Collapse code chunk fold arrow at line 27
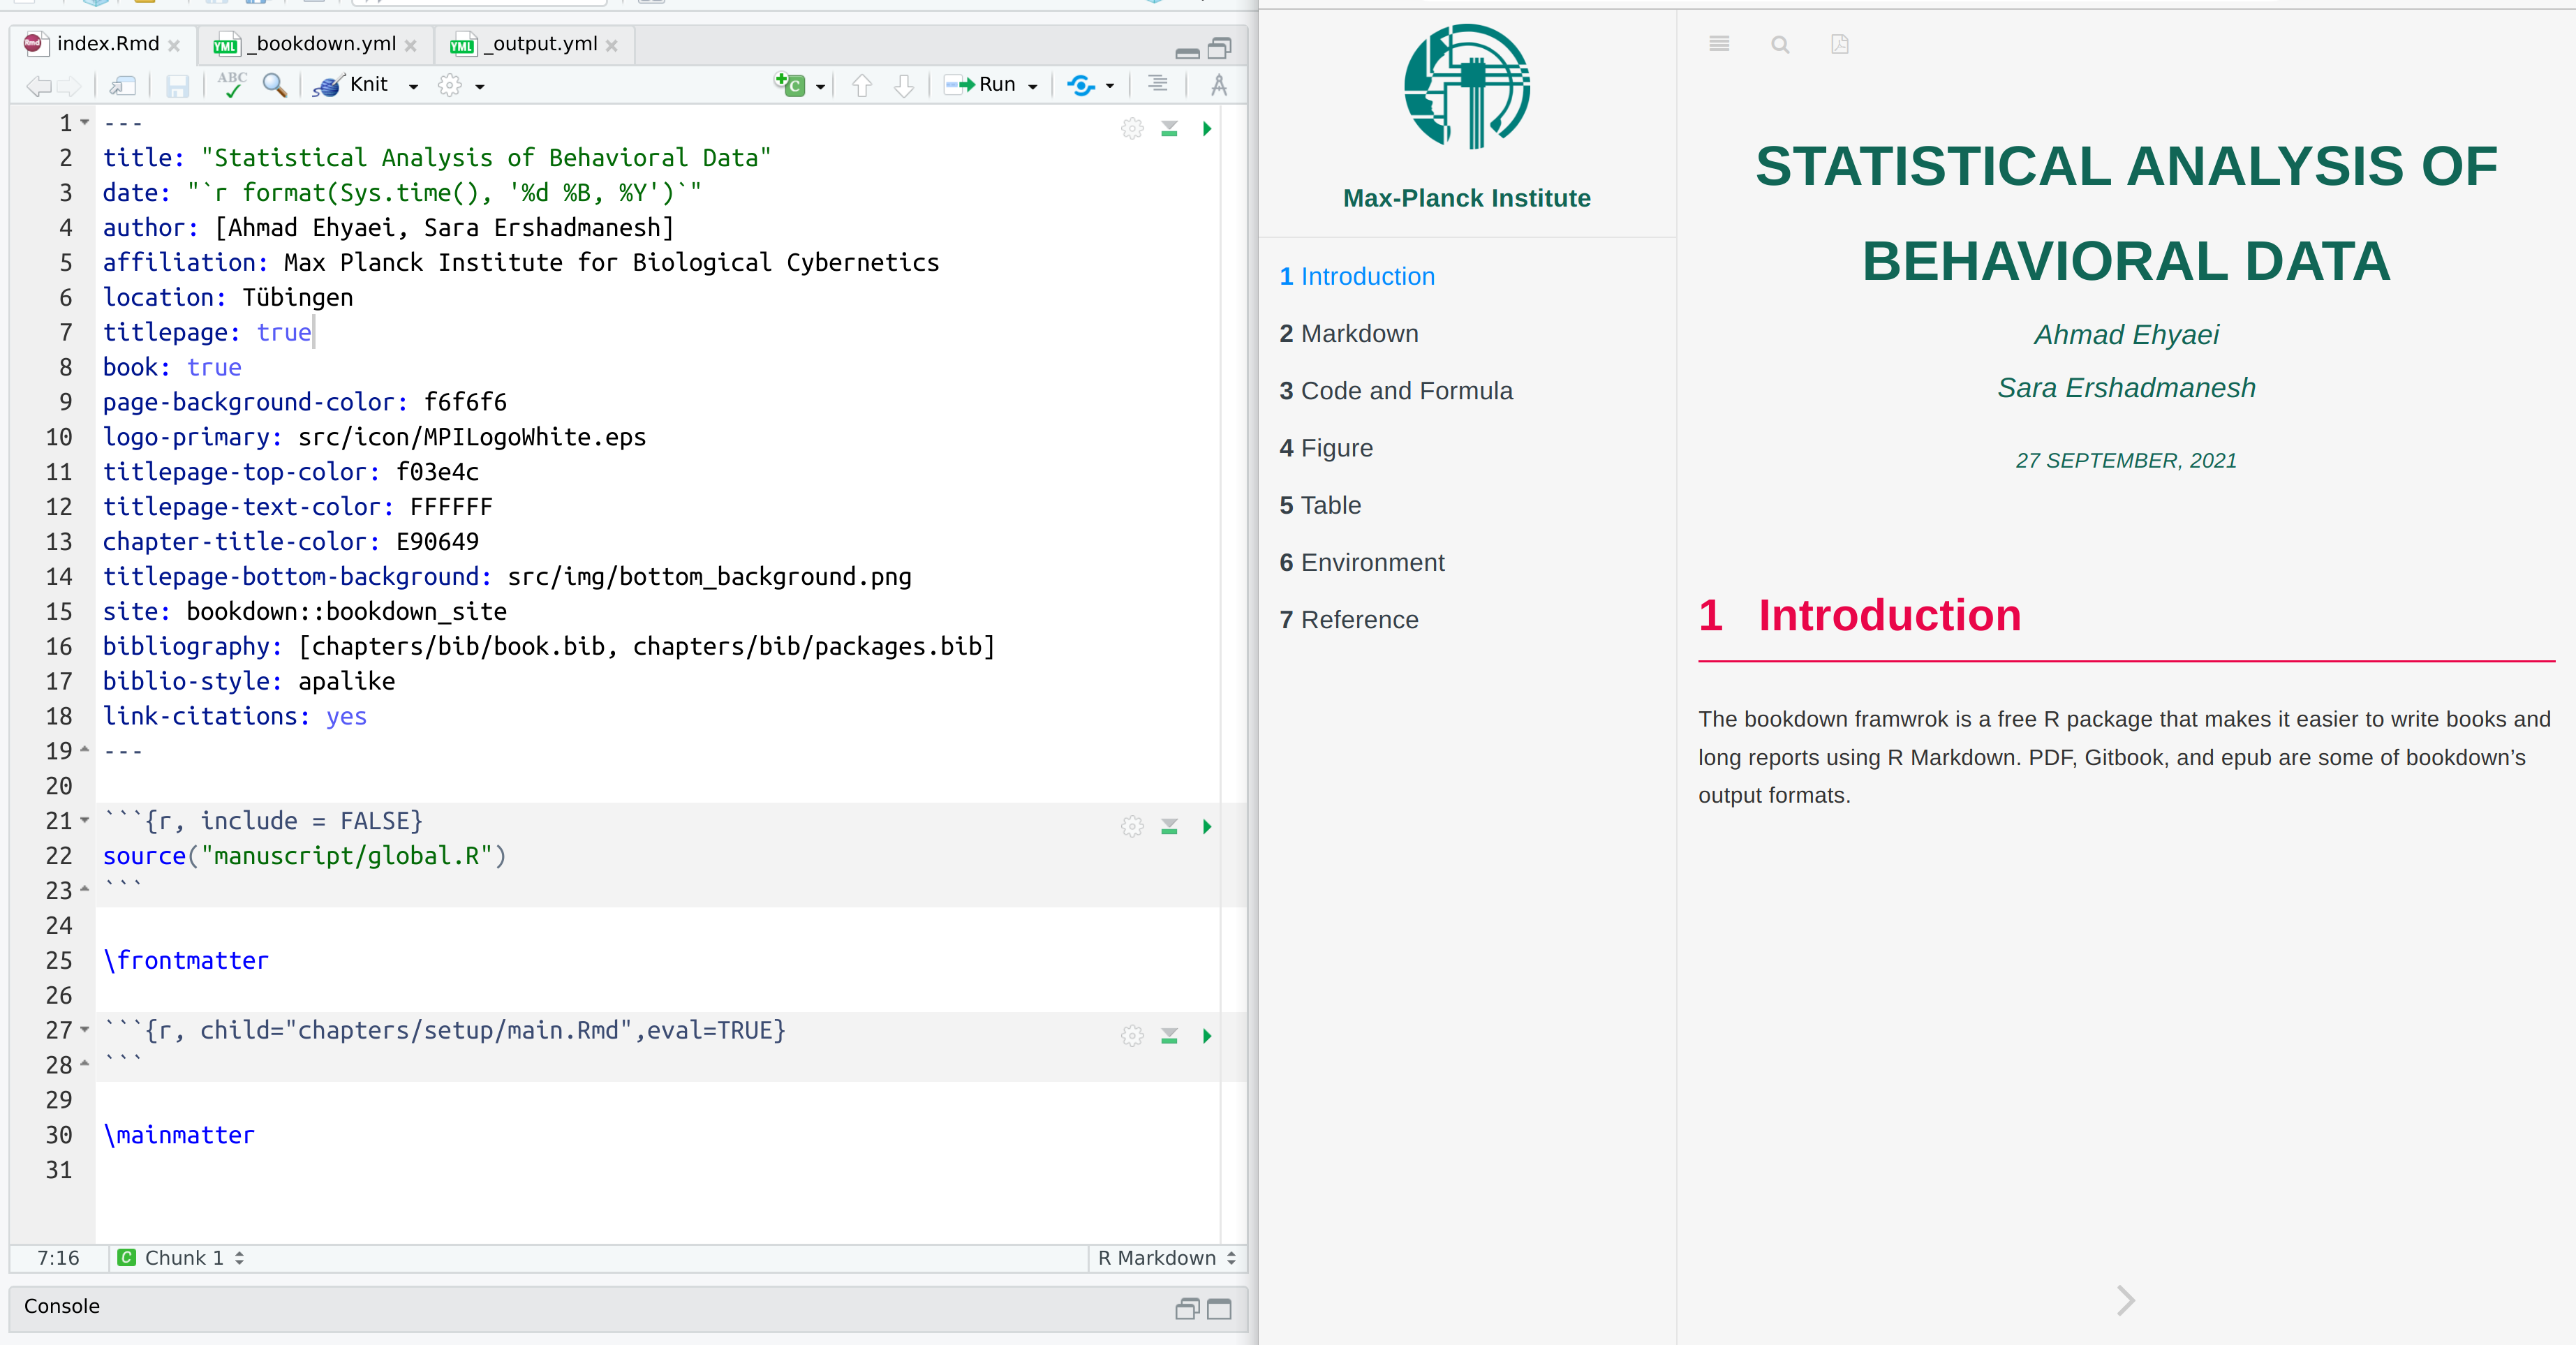The image size is (2576, 1345). click(x=85, y=1029)
